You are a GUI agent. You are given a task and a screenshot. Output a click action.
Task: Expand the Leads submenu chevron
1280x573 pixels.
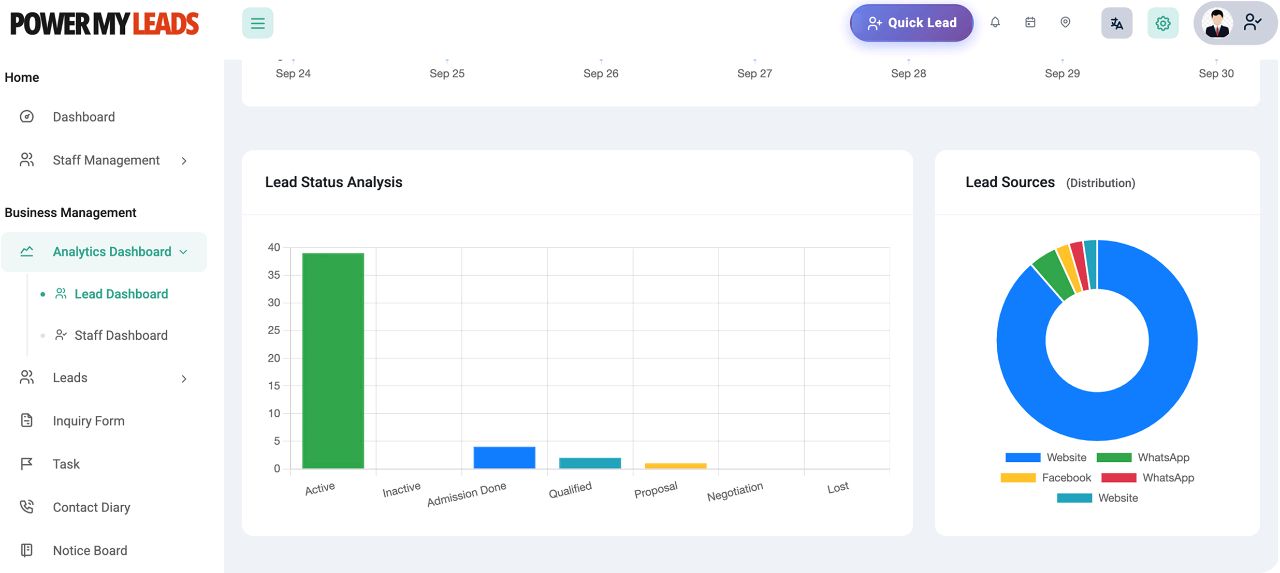184,379
